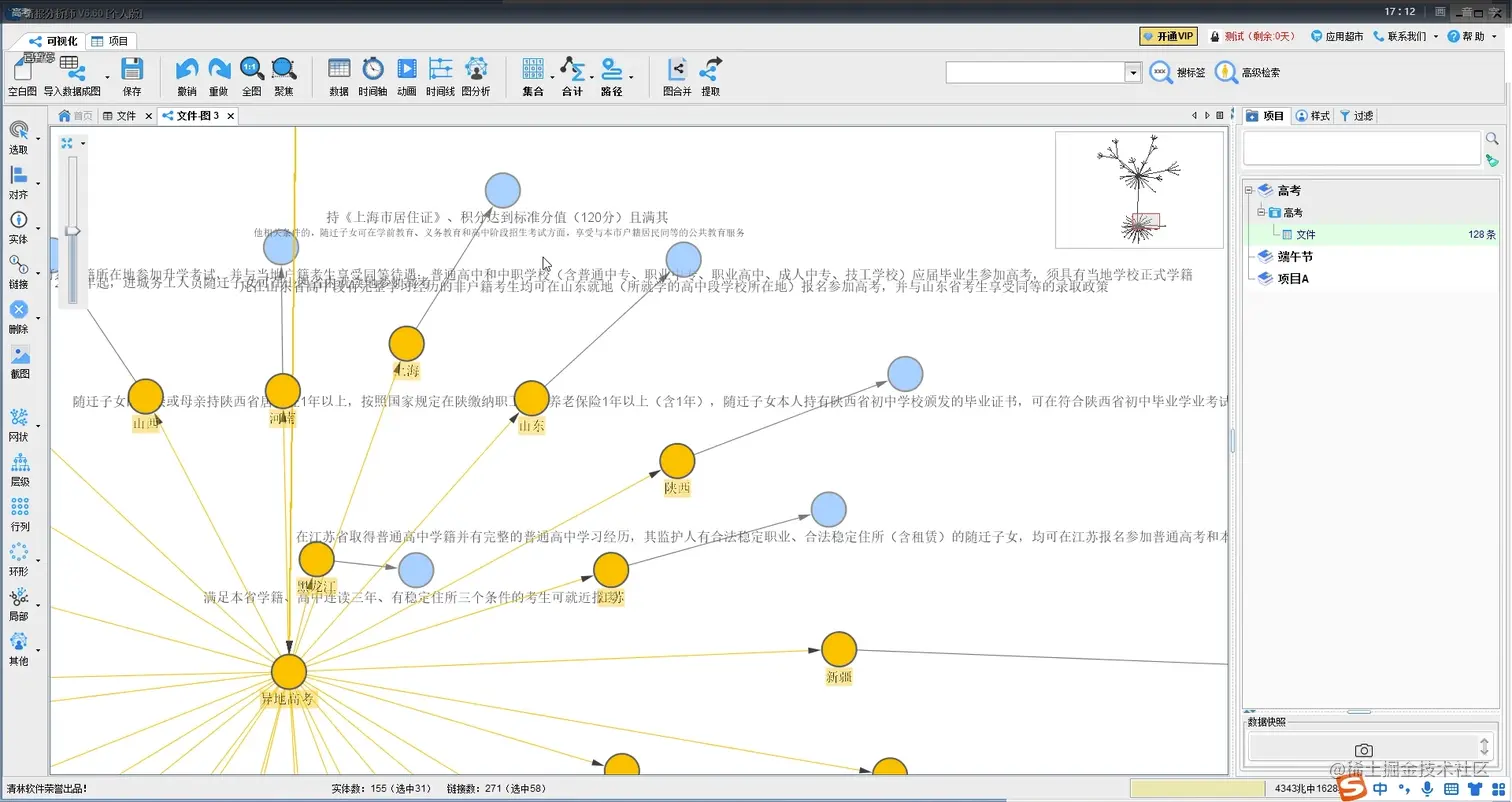This screenshot has height=802, width=1512.
Task: Open the 其他 other layouts tool
Action: point(18,650)
